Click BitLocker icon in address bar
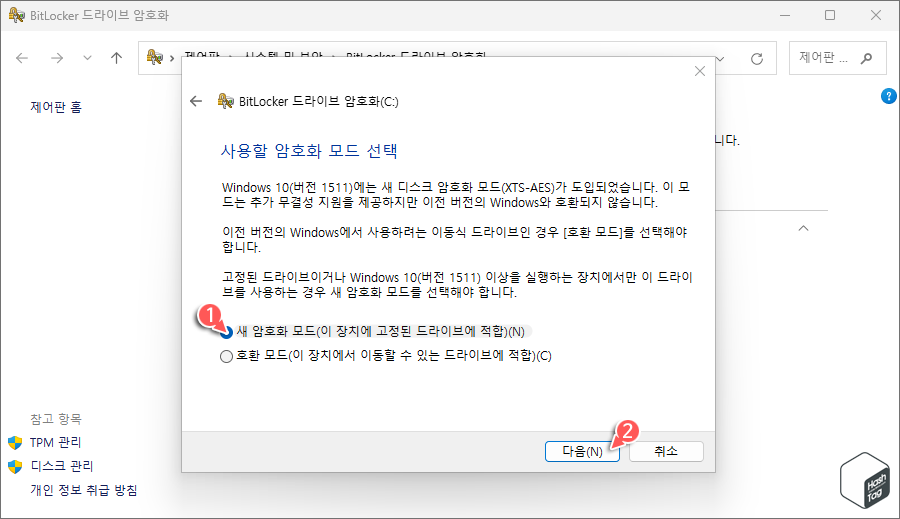The height and width of the screenshot is (519, 900). (x=154, y=57)
